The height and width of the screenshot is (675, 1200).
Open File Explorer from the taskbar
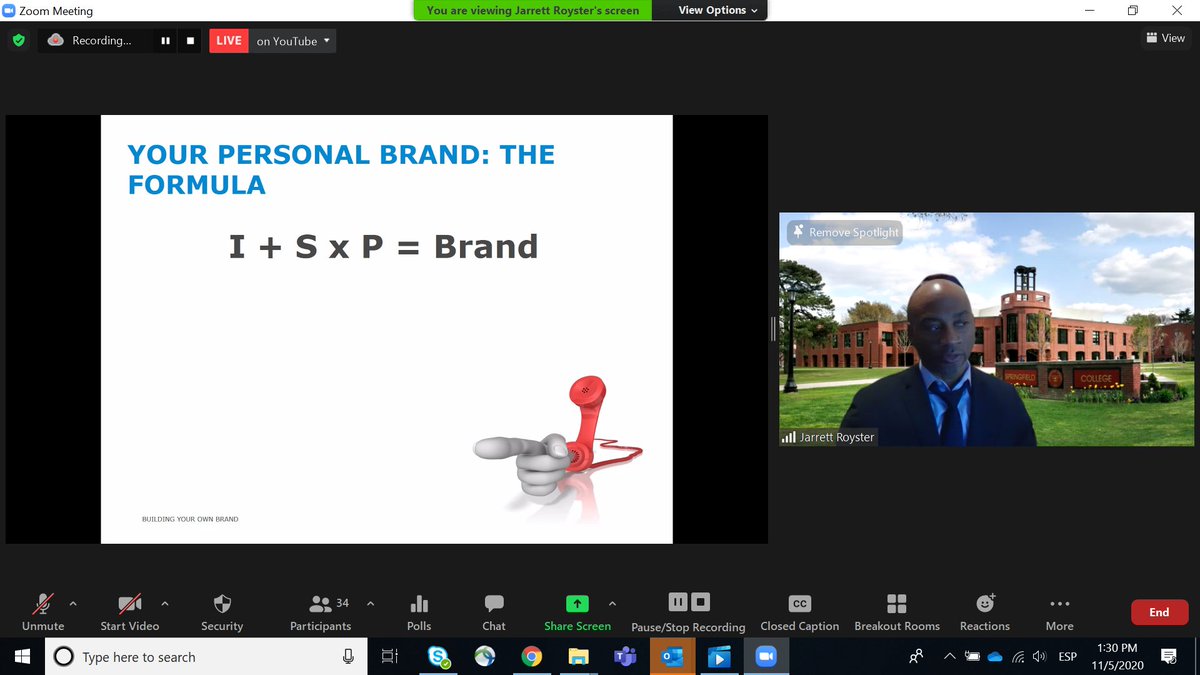coord(579,657)
